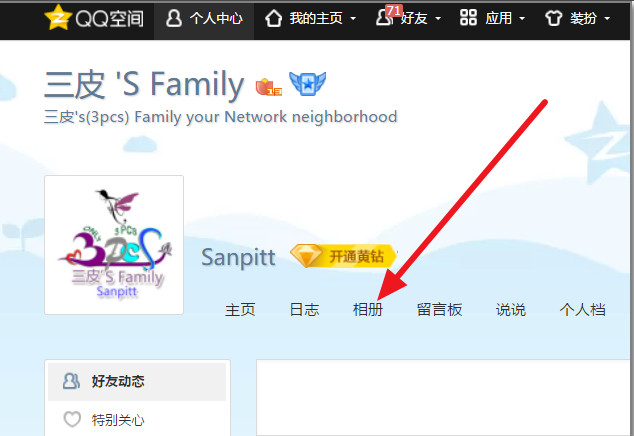This screenshot has width=634, height=436.
Task: Expand the 应用 dropdown arrow
Action: coord(522,19)
